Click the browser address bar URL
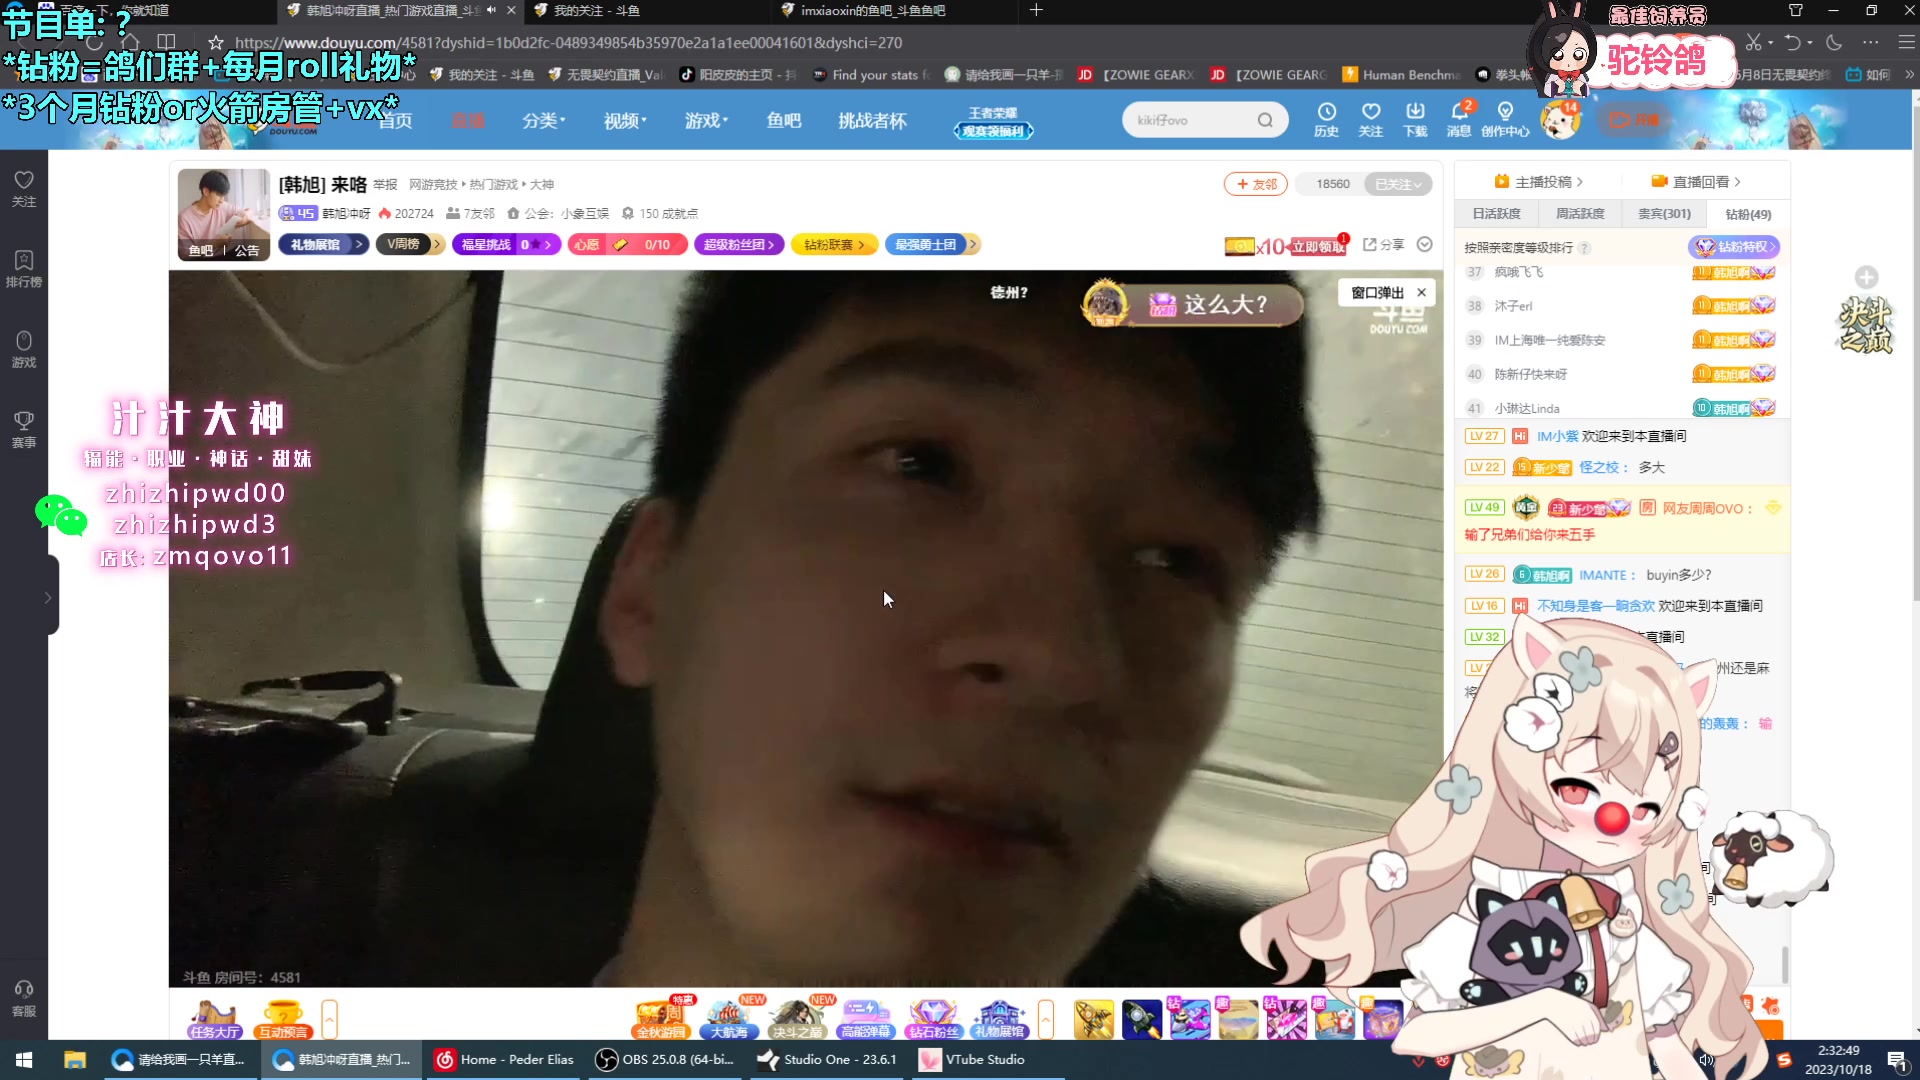Screen dimensions: 1920x1080 (x=568, y=43)
